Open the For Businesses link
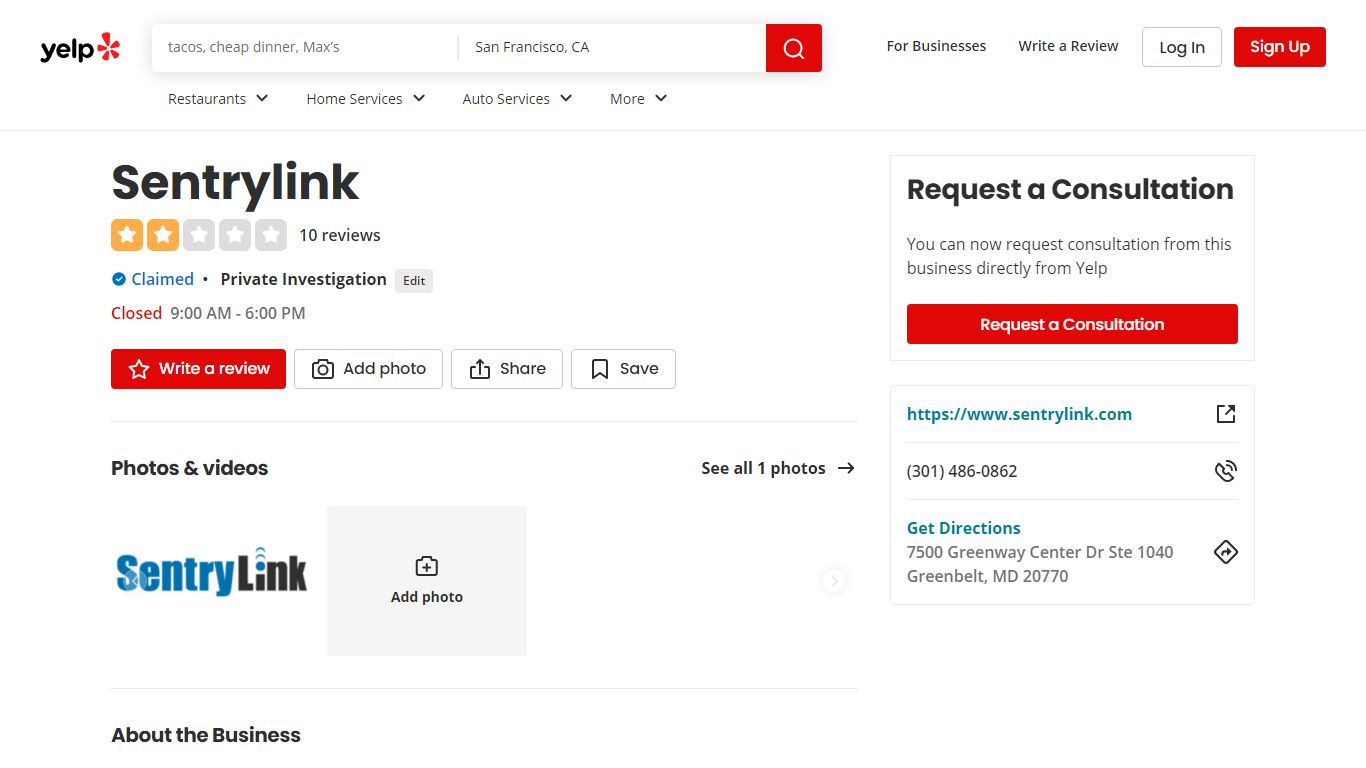Image resolution: width=1366 pixels, height=768 pixels. tap(936, 46)
